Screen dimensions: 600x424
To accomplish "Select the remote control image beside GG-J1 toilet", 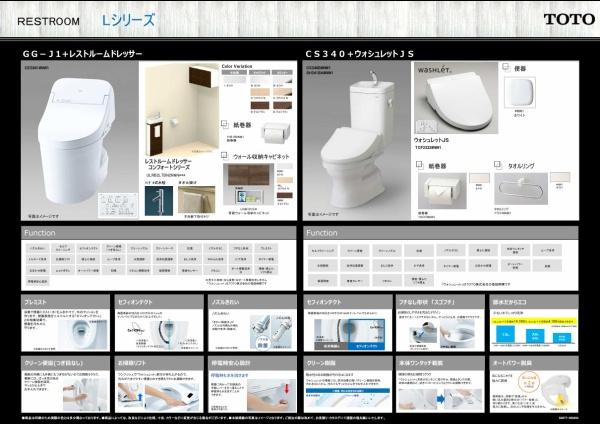I will tap(118, 205).
